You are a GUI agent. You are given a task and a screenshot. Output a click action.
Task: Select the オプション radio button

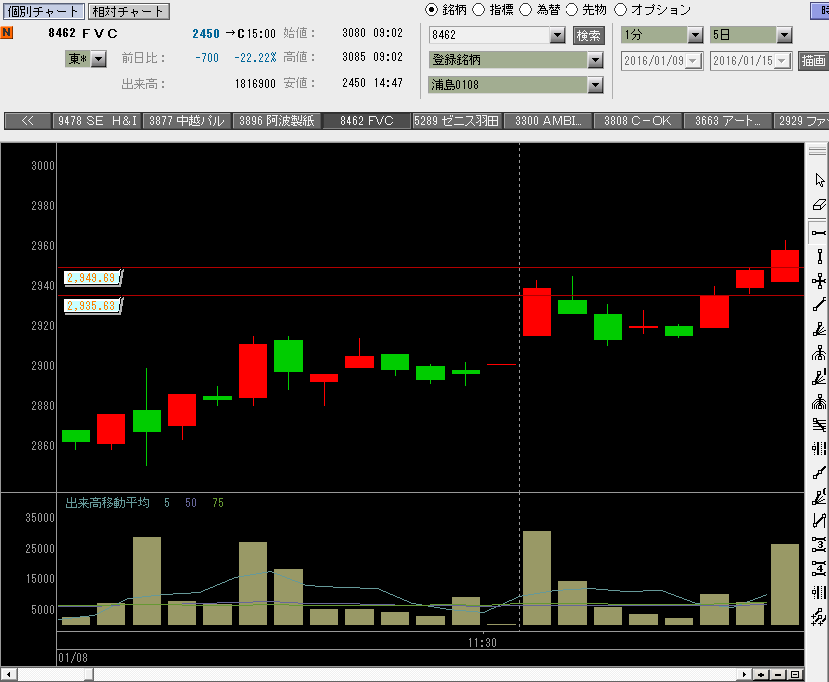click(621, 10)
